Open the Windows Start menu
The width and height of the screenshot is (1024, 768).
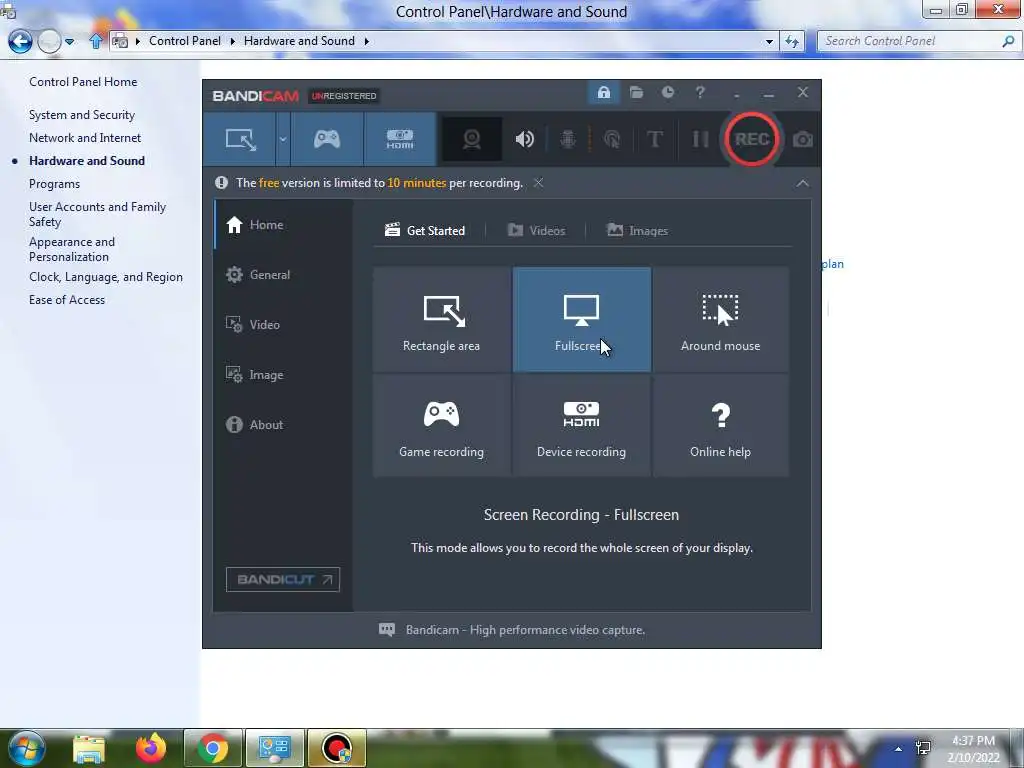click(x=25, y=748)
